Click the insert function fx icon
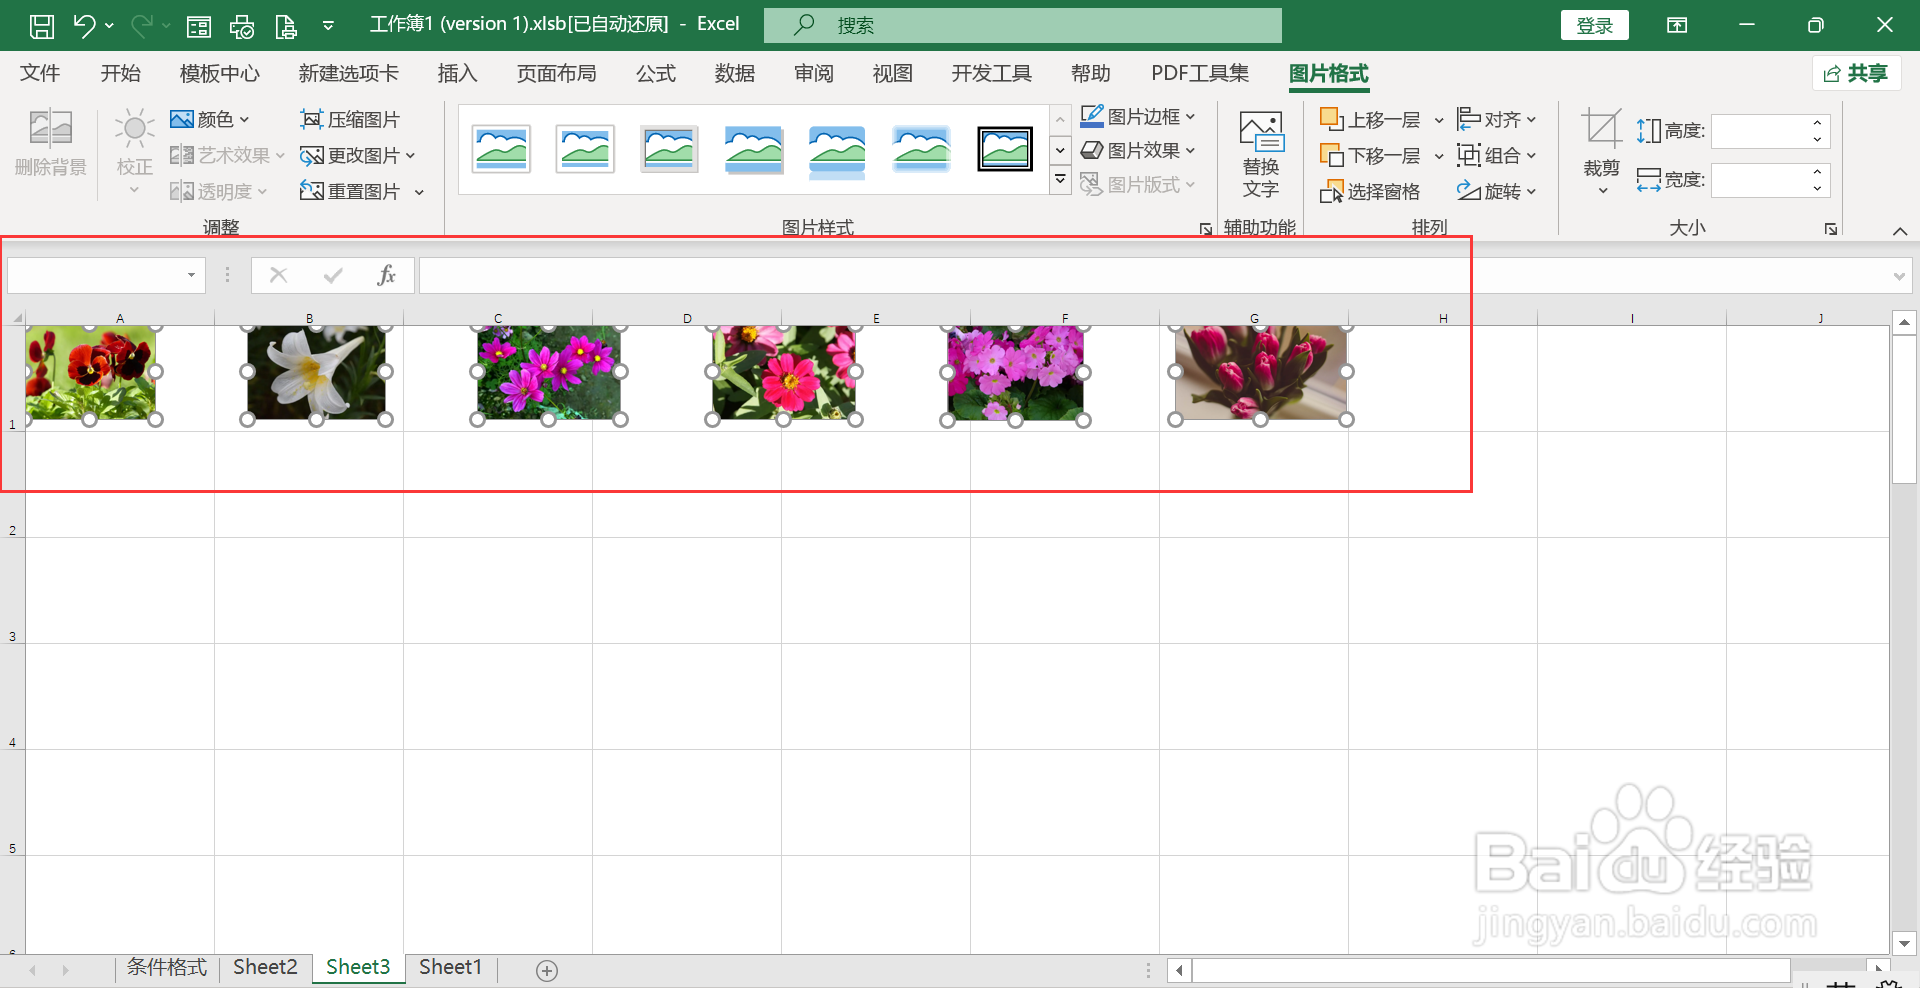 point(386,275)
